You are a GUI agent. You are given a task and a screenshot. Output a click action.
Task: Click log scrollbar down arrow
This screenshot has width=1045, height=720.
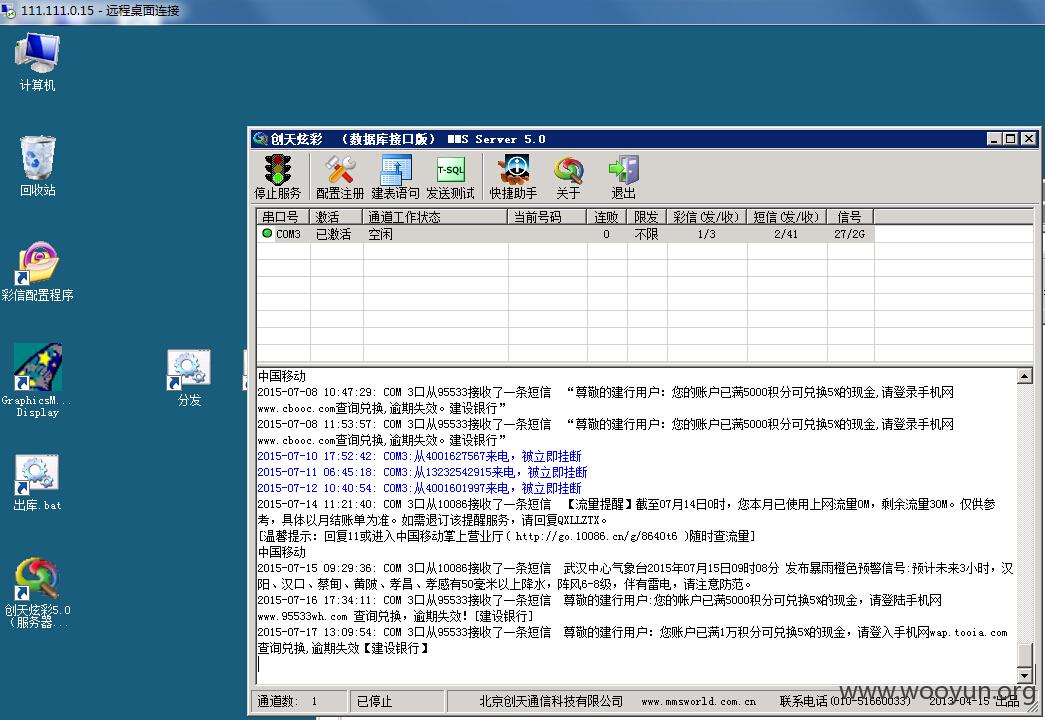(1025, 675)
